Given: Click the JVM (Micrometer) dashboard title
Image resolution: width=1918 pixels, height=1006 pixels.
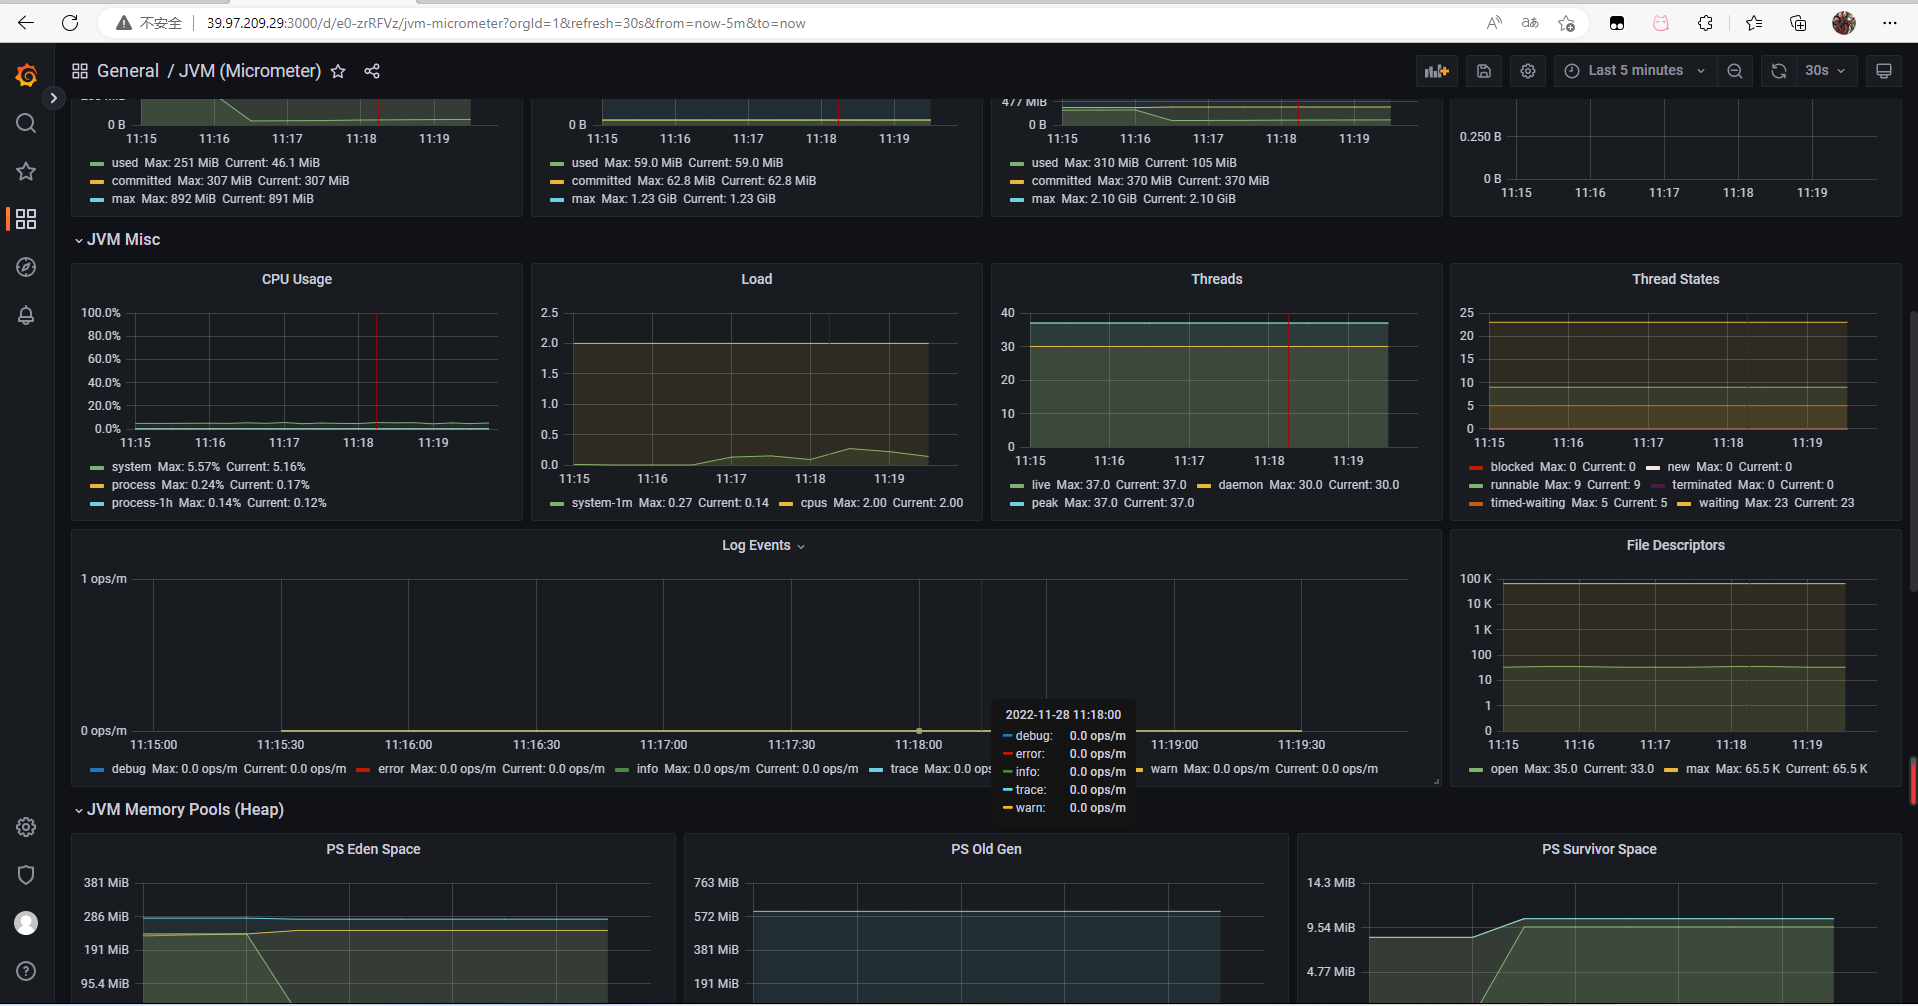Looking at the screenshot, I should pos(250,71).
